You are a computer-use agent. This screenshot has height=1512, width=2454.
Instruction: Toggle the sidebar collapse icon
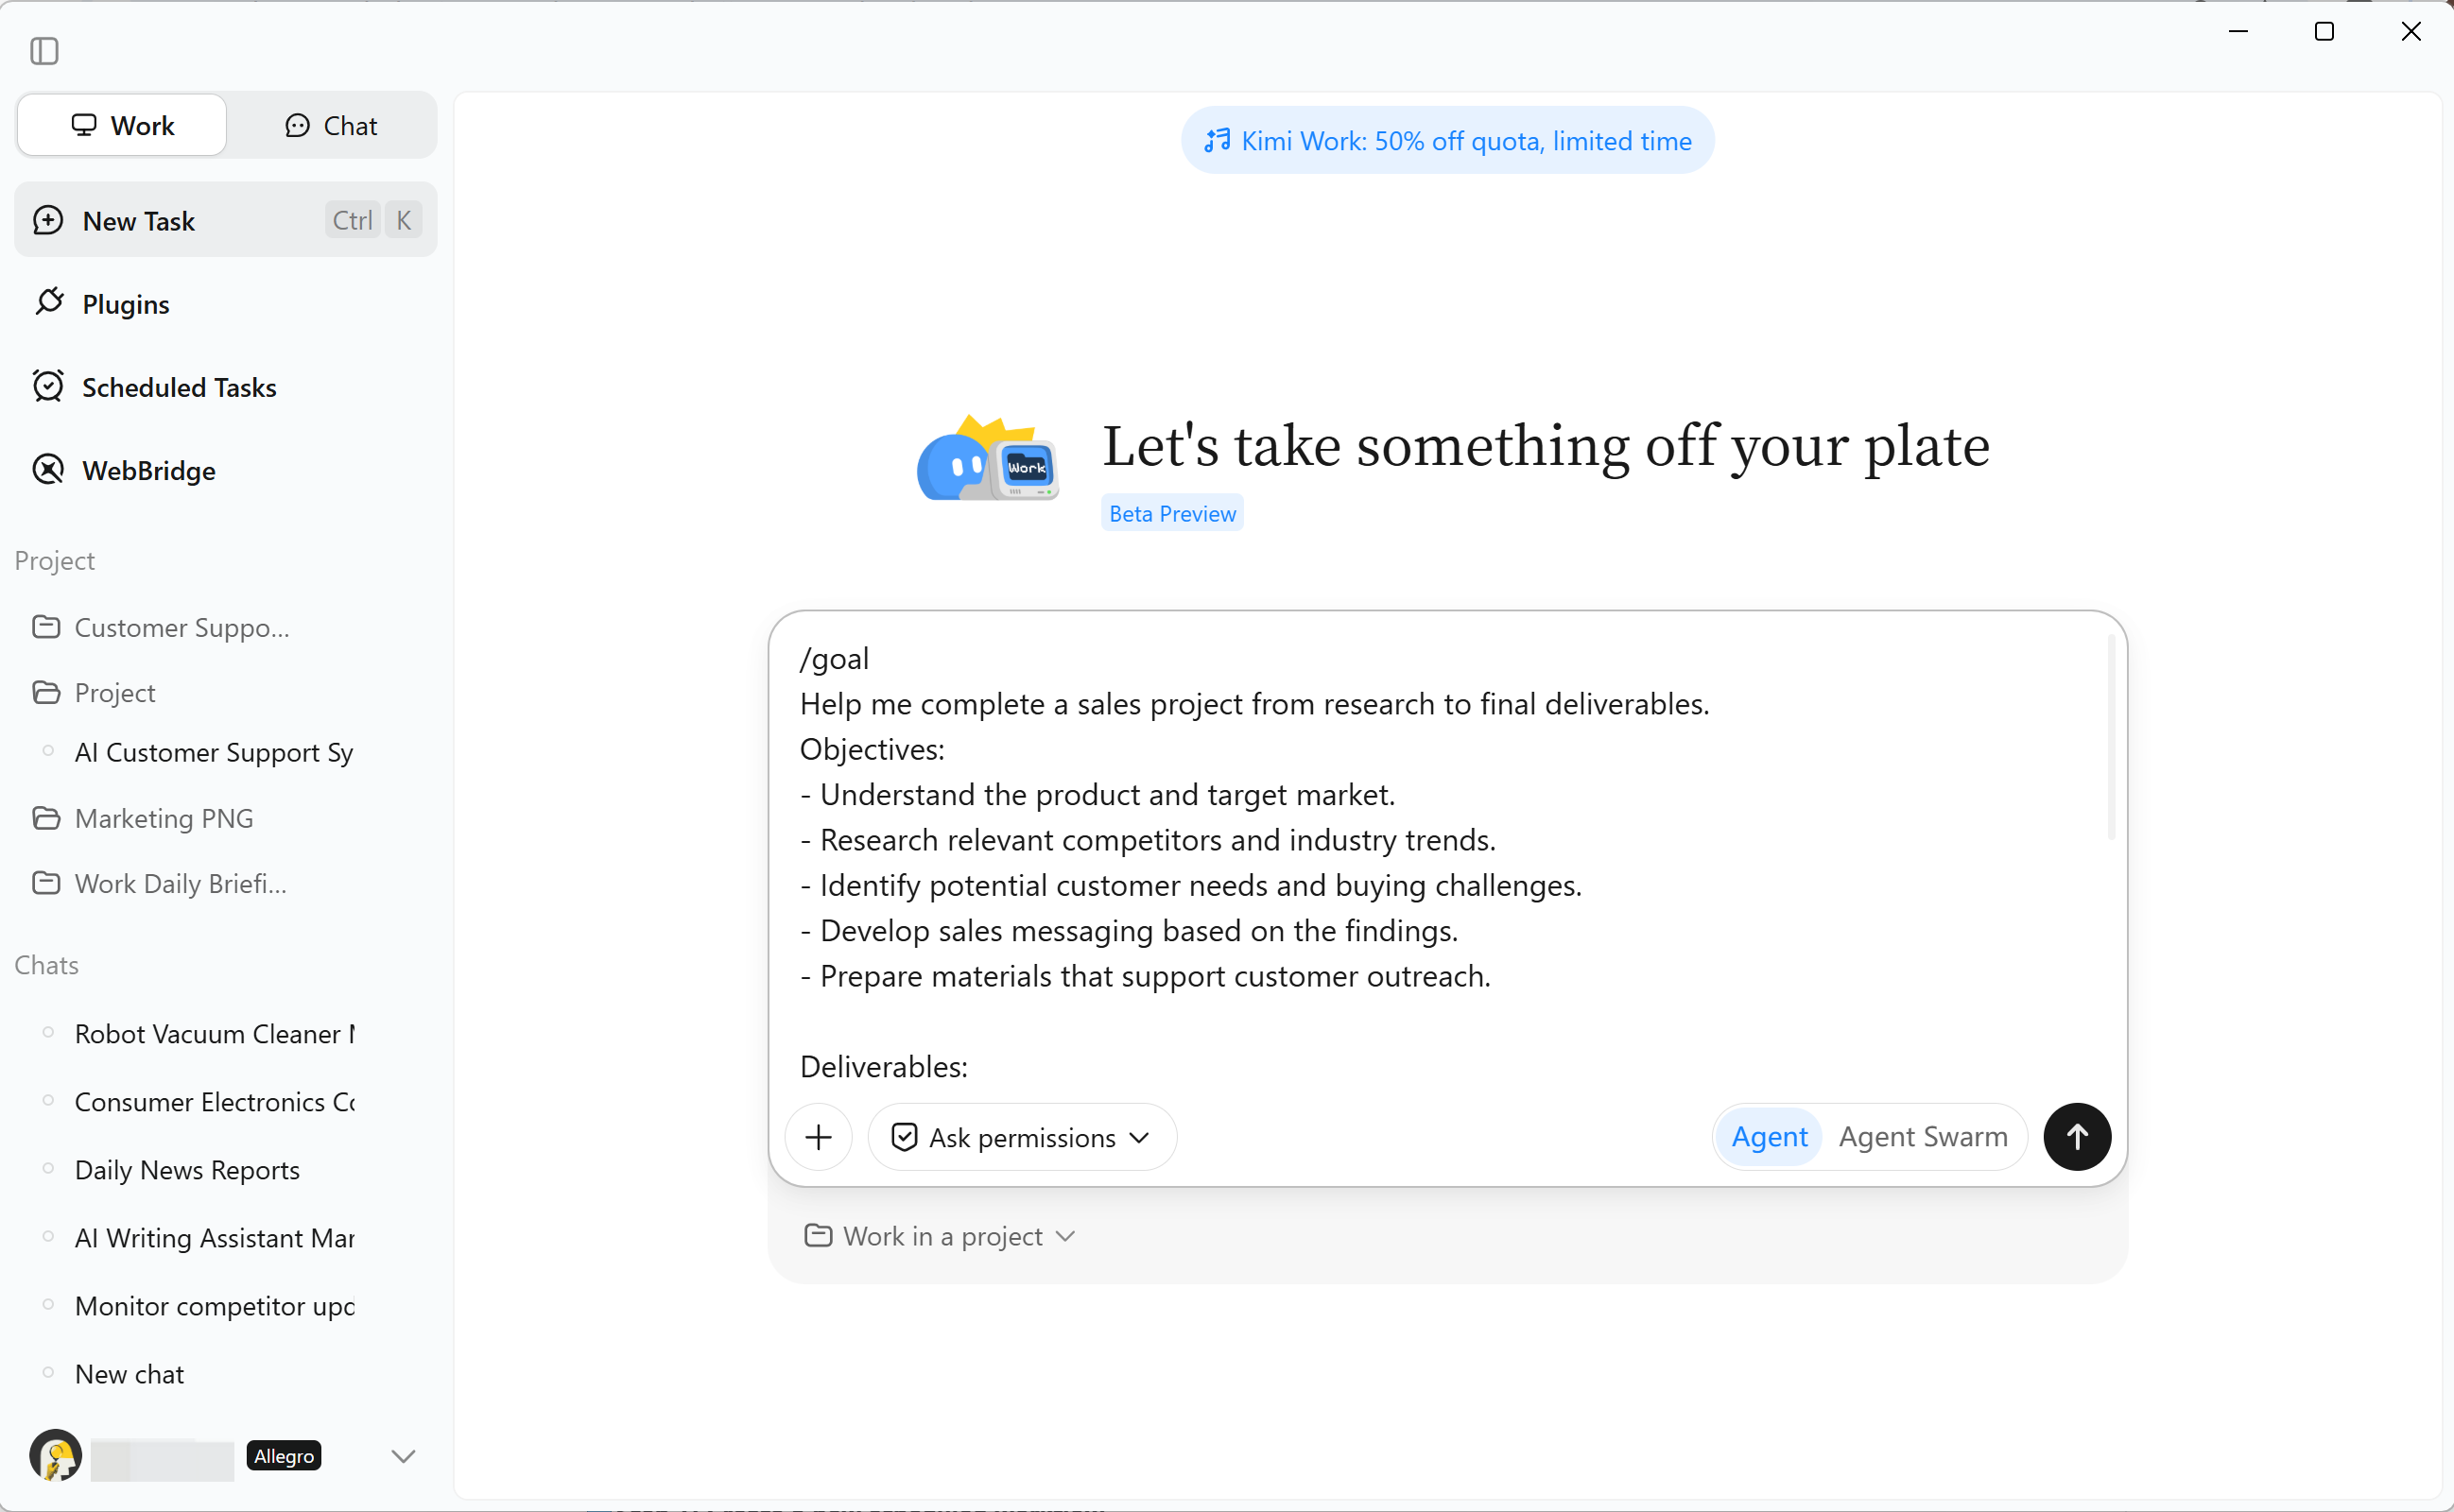click(x=44, y=50)
